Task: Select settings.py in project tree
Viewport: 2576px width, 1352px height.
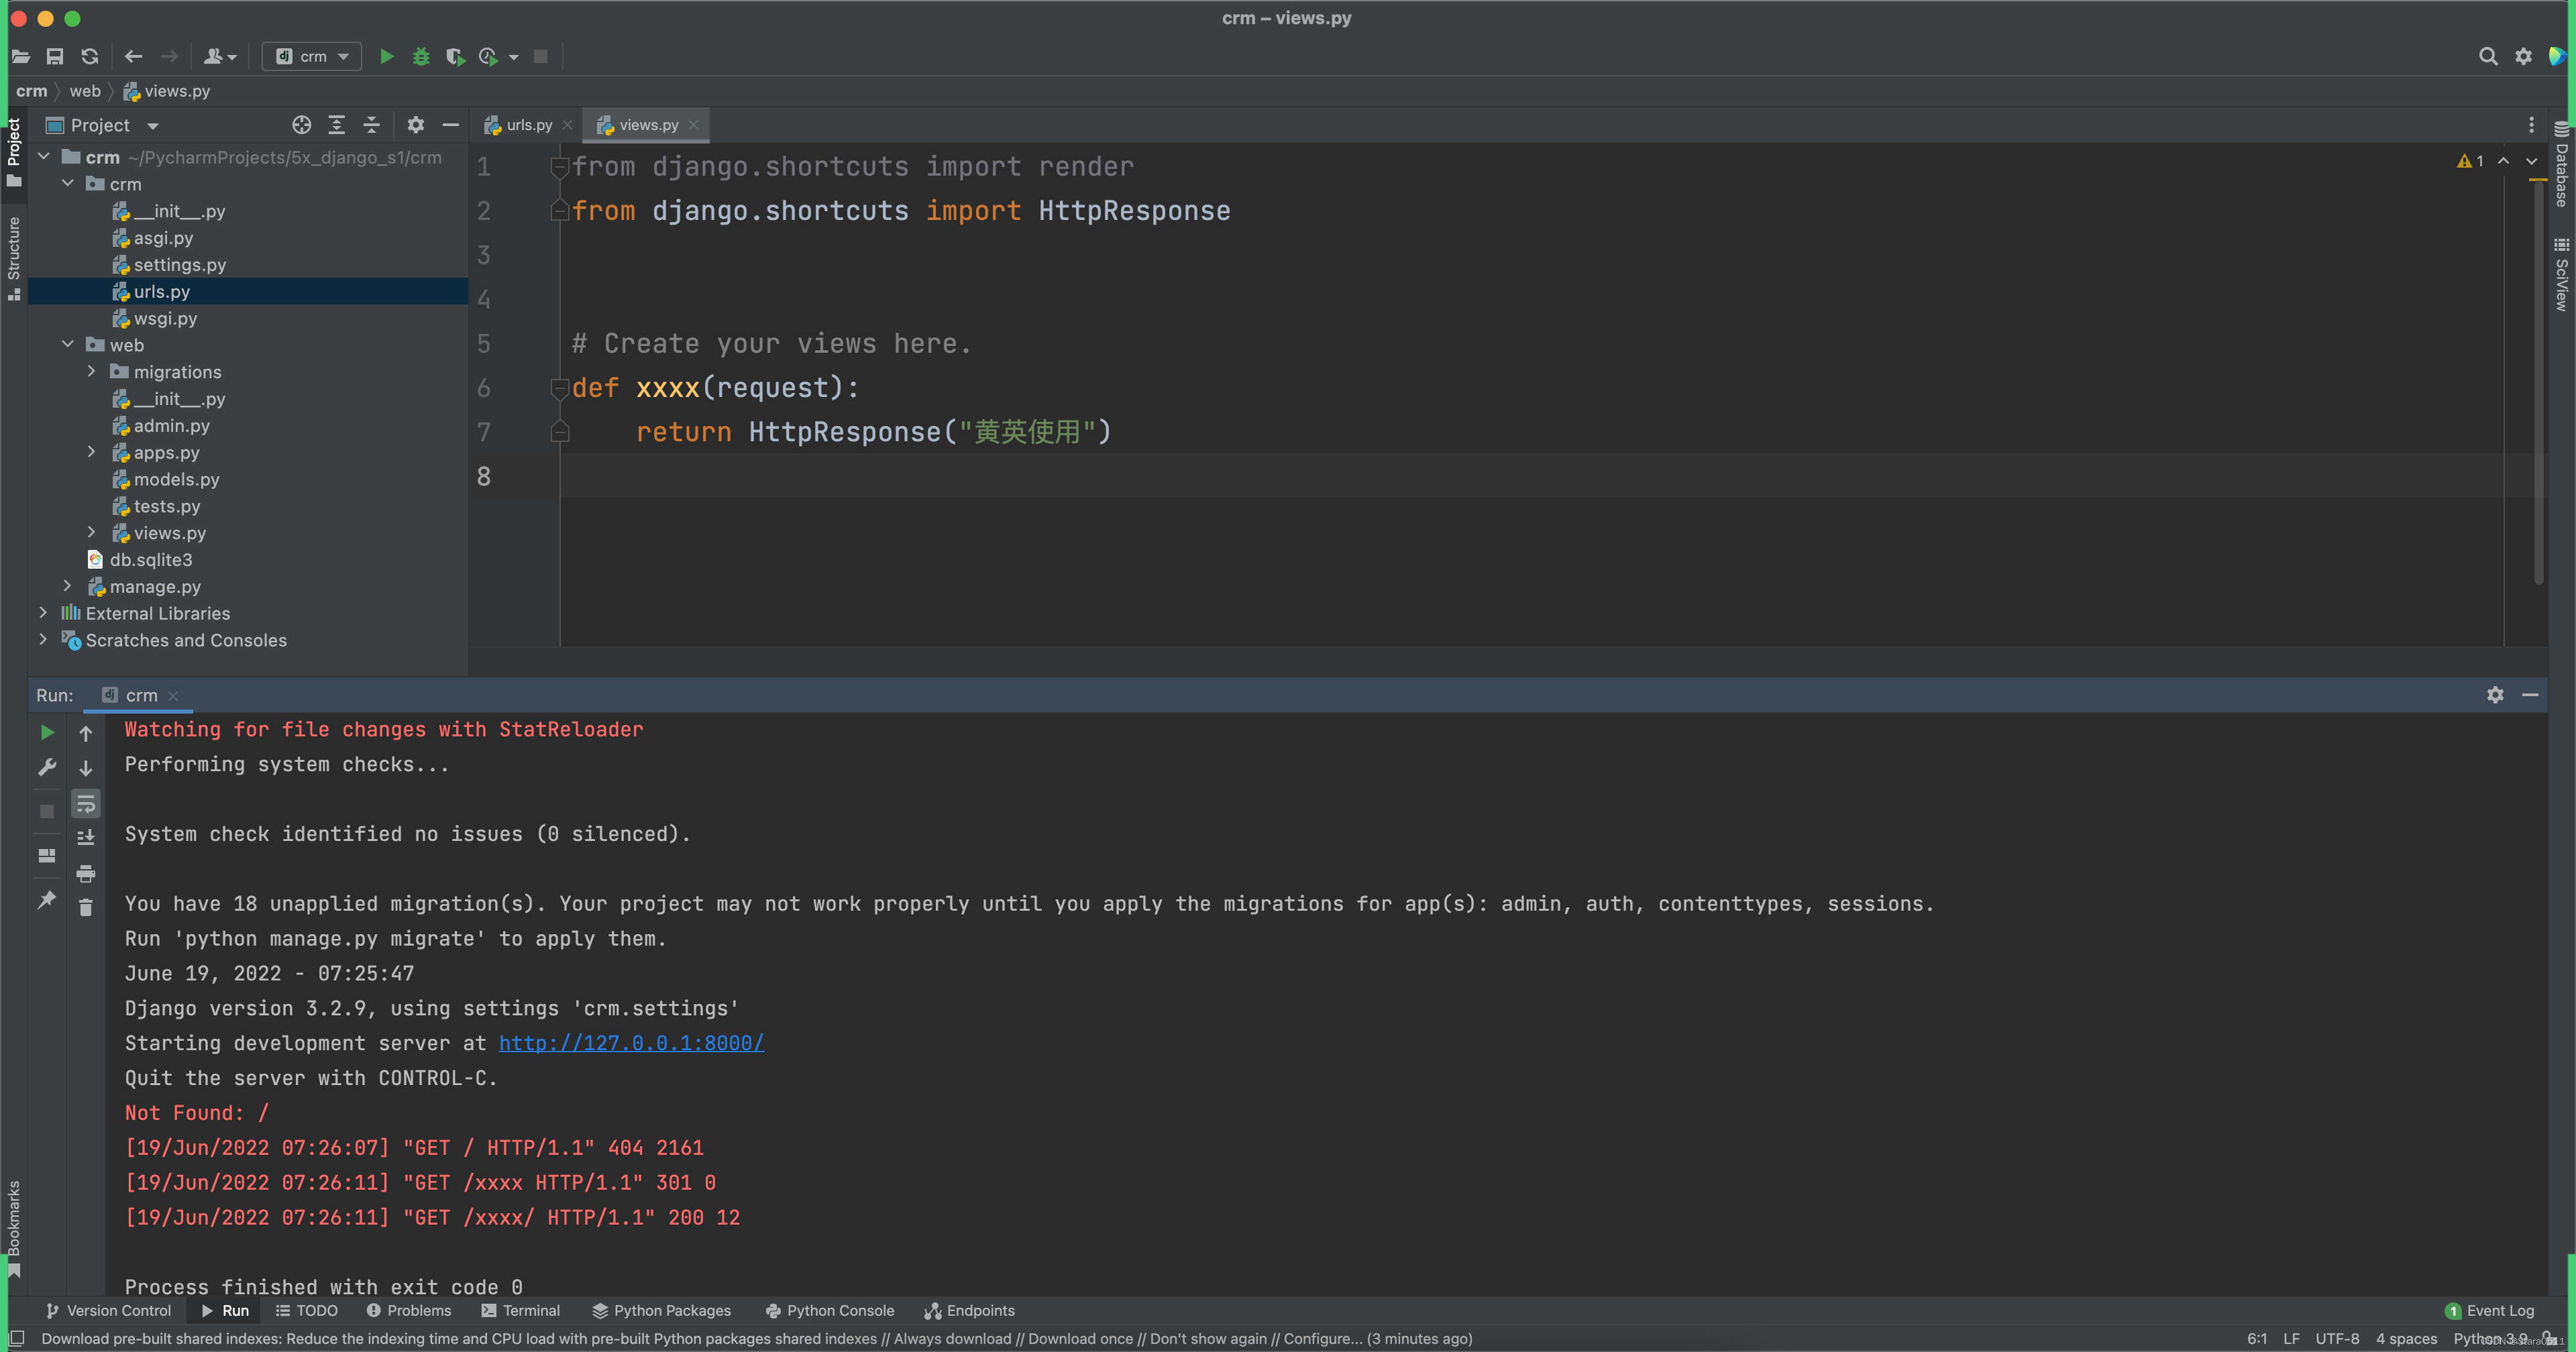Action: [180, 265]
